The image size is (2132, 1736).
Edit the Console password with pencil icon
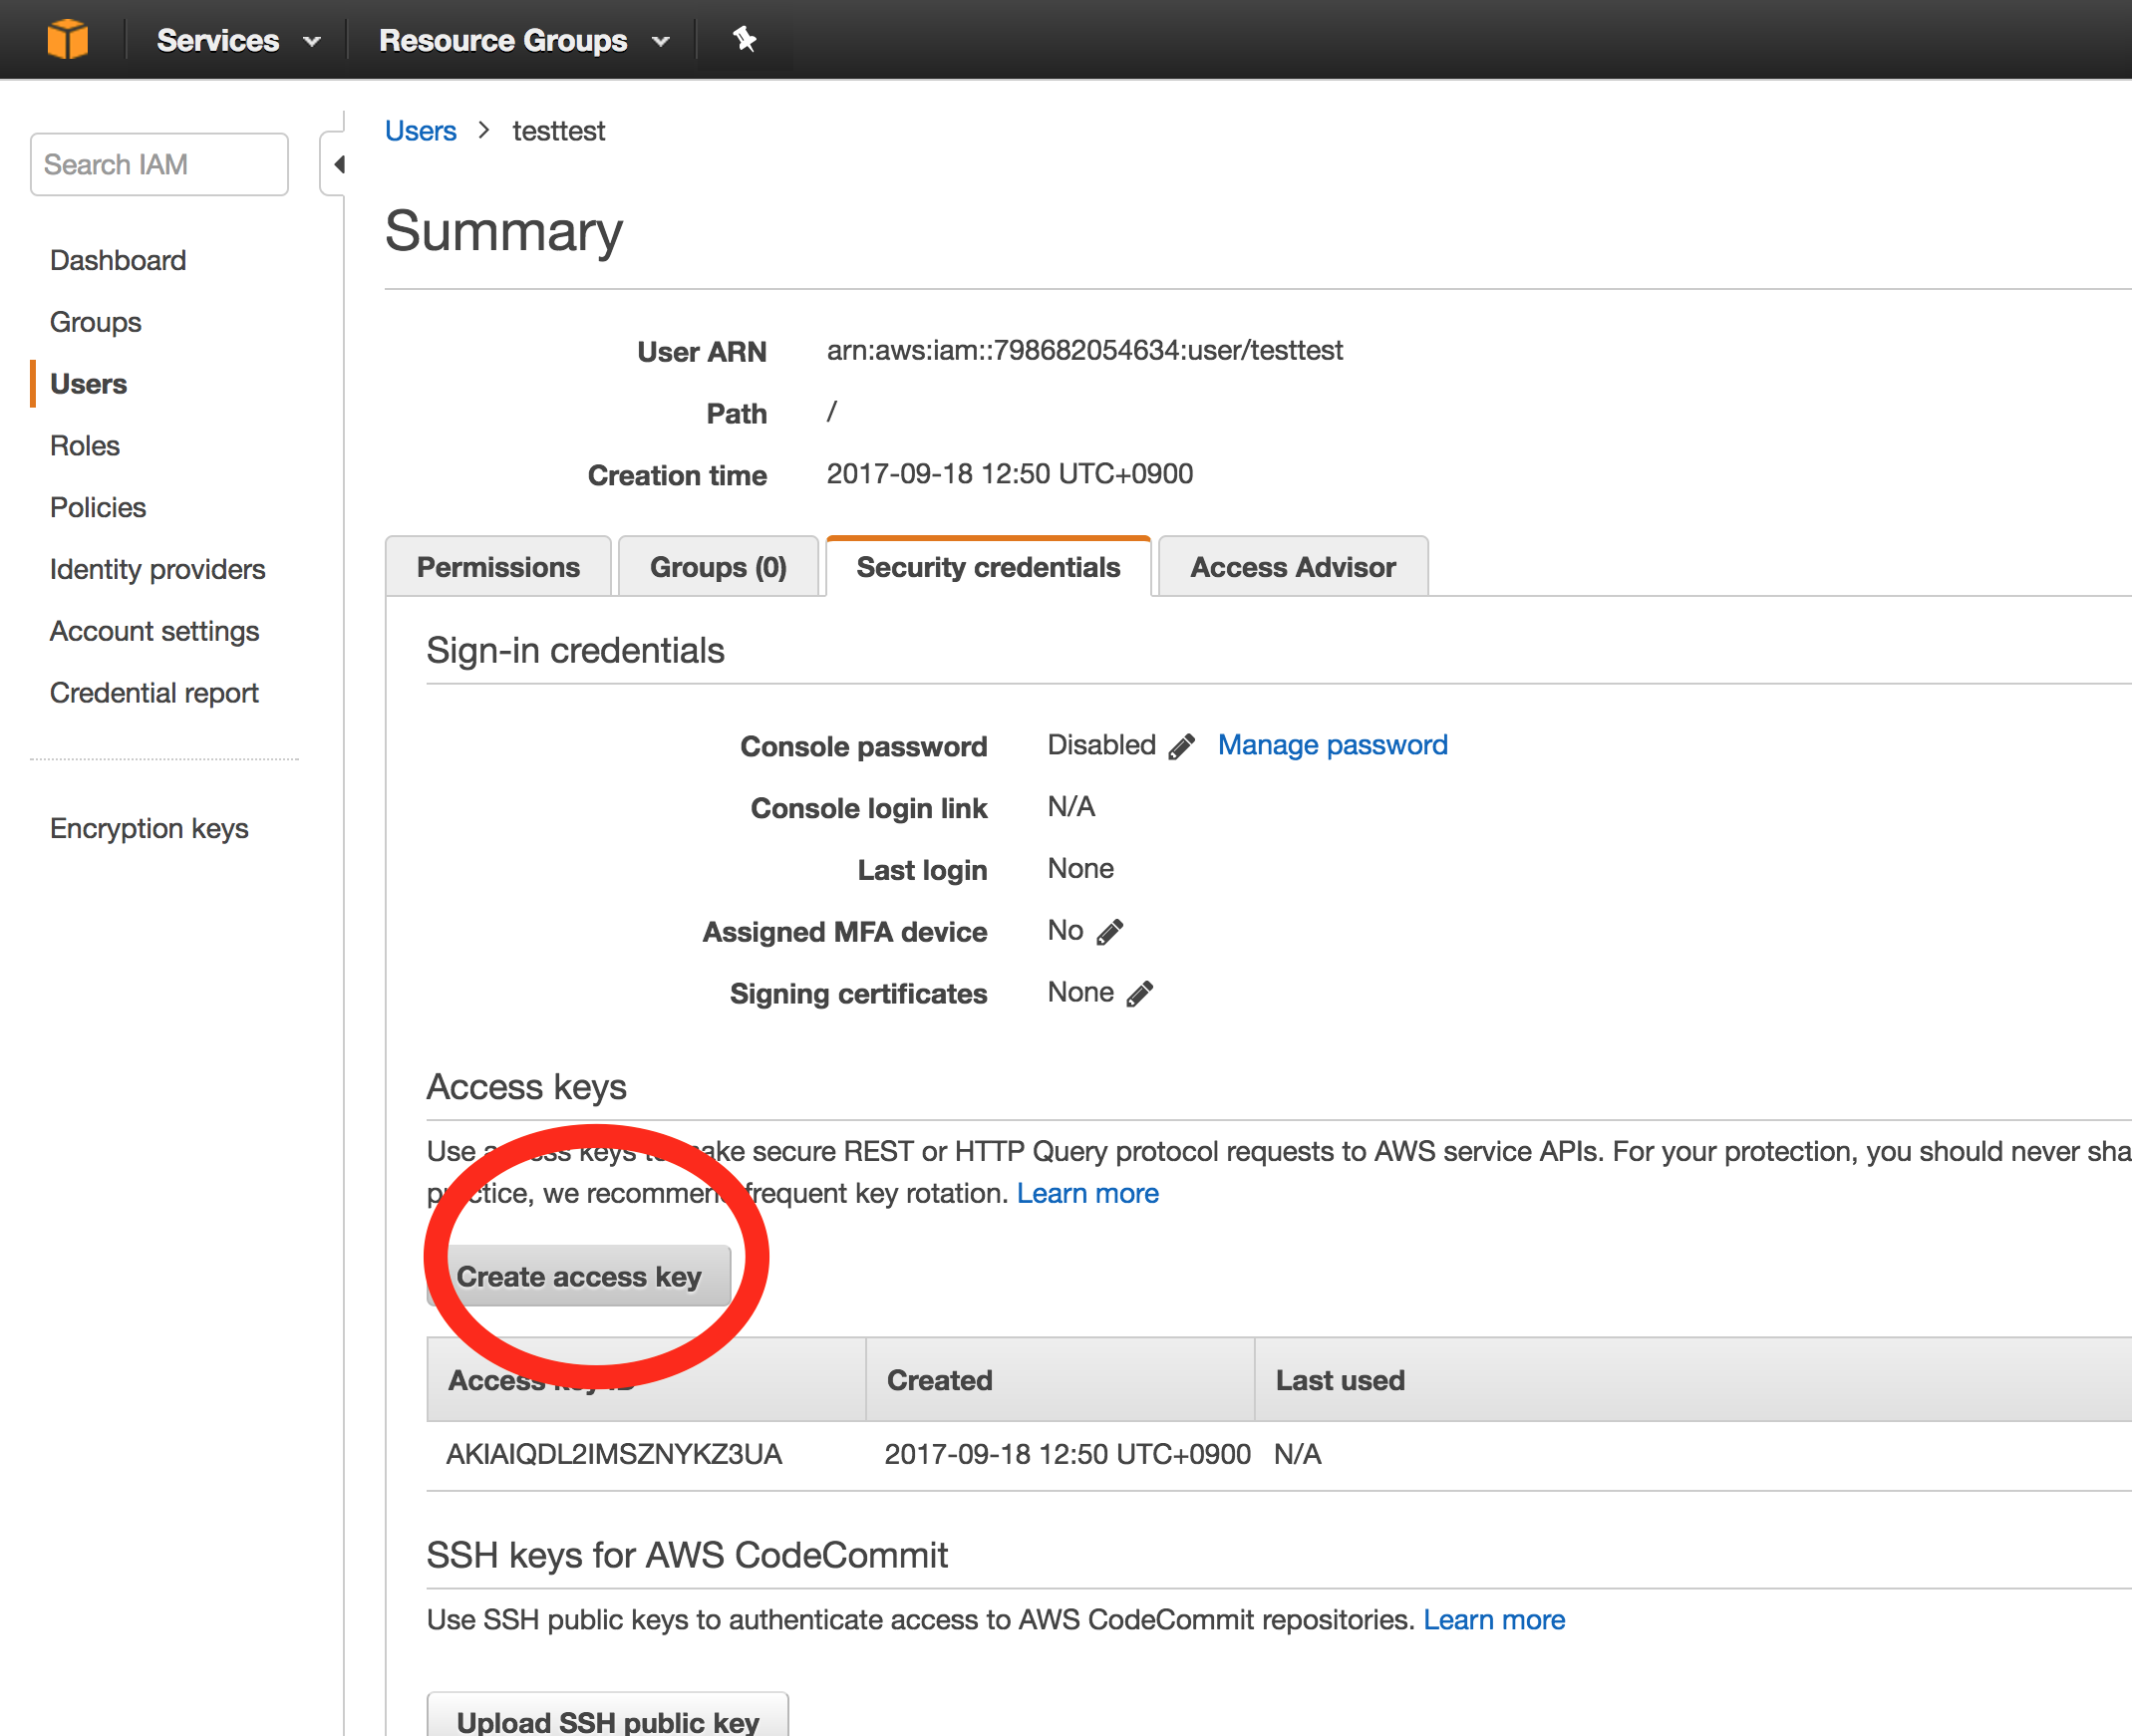pos(1182,746)
